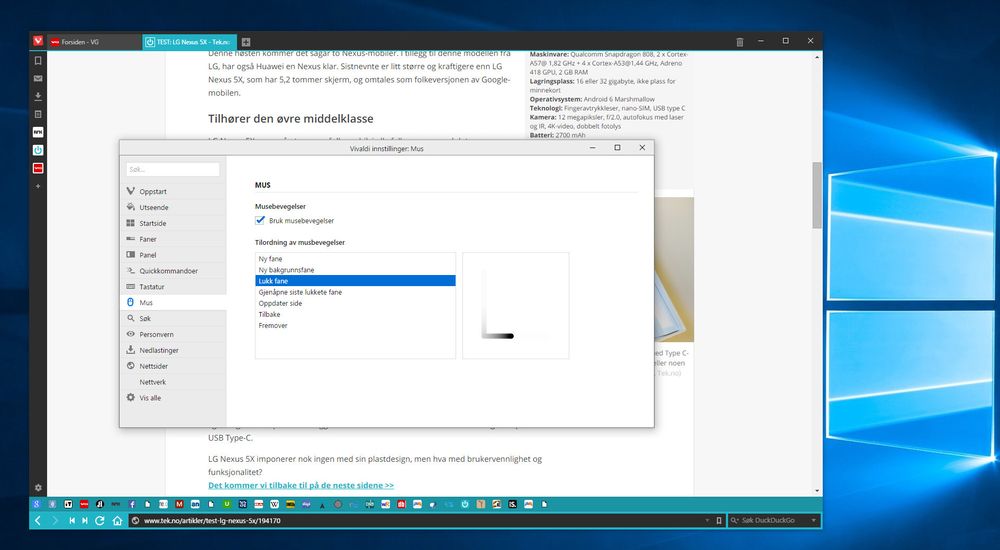Open the red M bookmark icon
This screenshot has height=550, width=1000.
point(180,504)
